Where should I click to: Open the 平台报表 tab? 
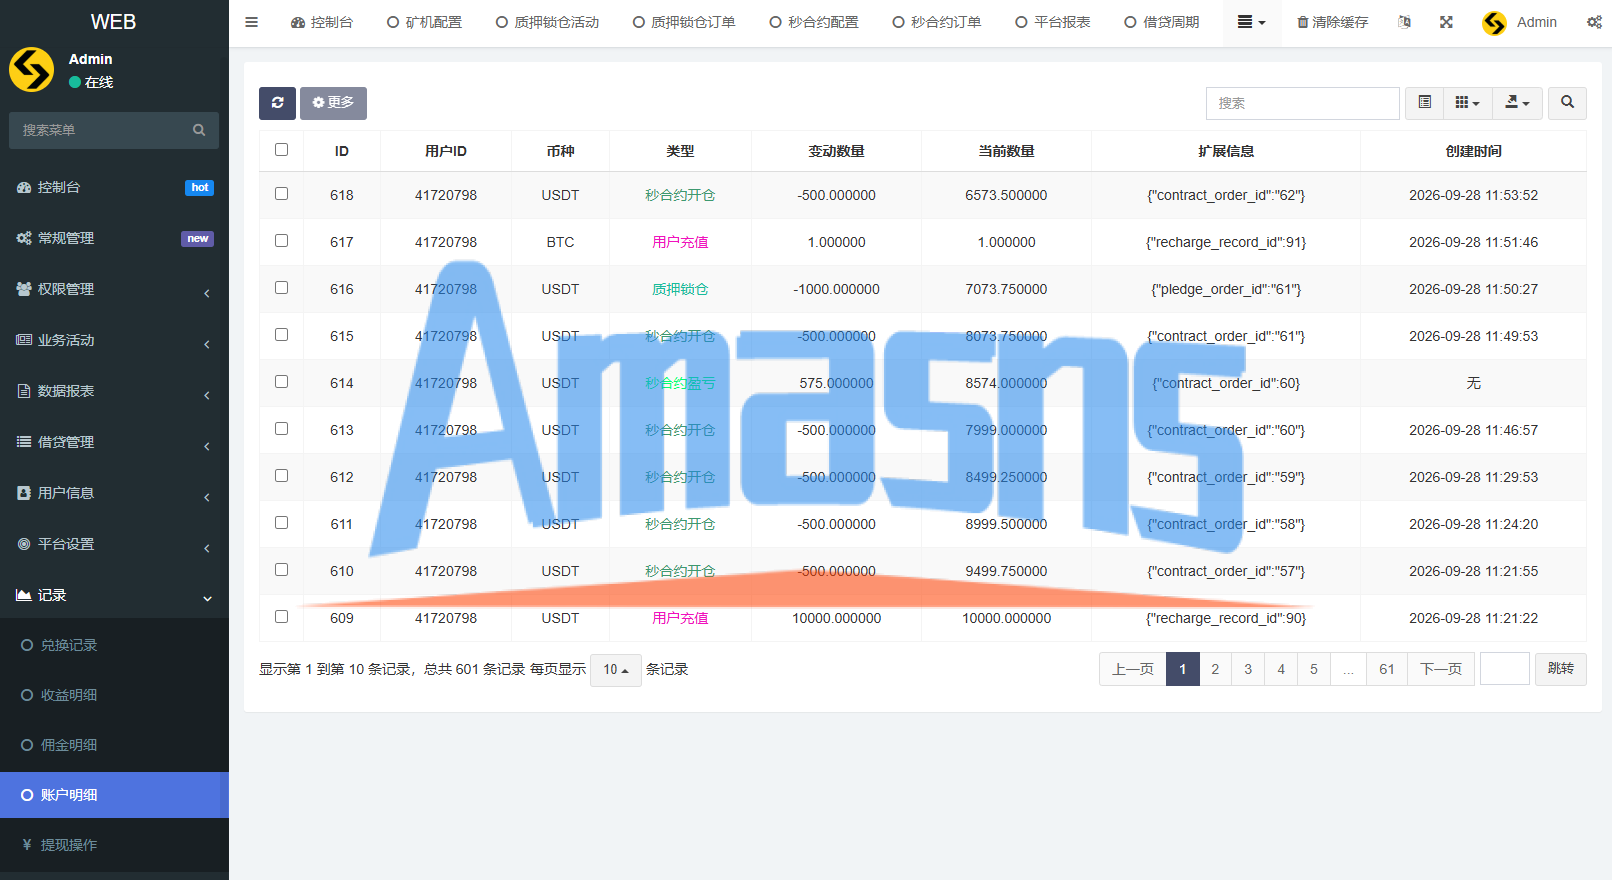[x=1052, y=22]
